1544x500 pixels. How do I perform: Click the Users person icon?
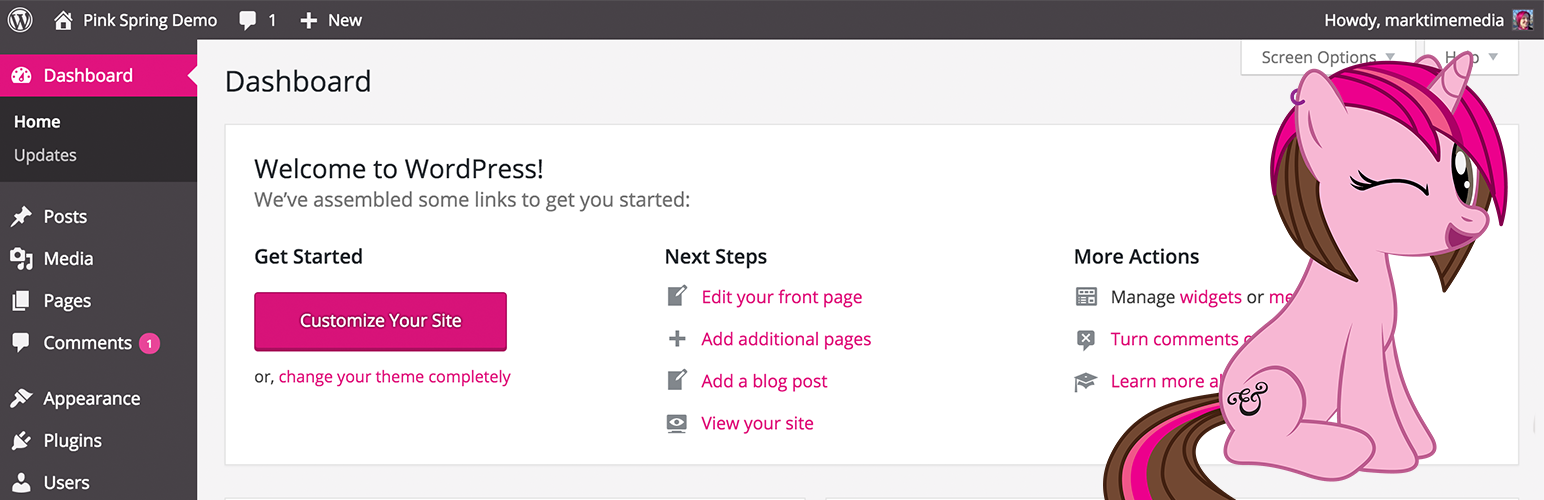(x=21, y=483)
